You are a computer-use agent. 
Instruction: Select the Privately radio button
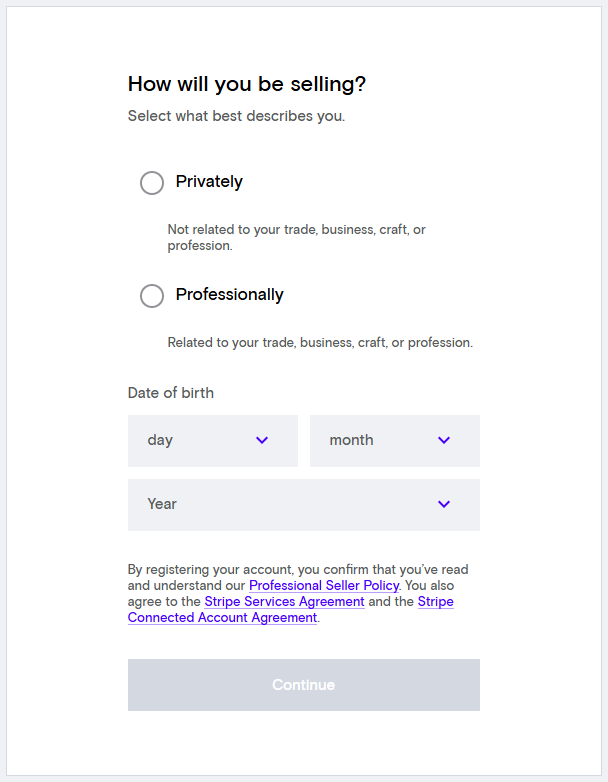[x=152, y=182]
